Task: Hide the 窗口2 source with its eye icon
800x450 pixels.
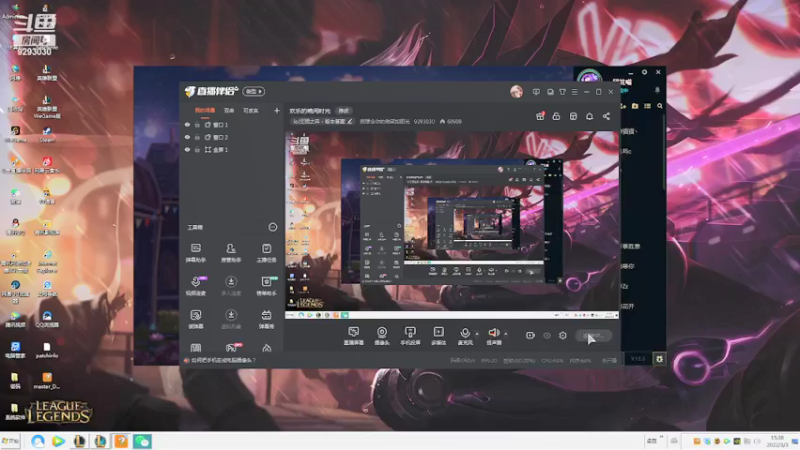Action: point(187,137)
